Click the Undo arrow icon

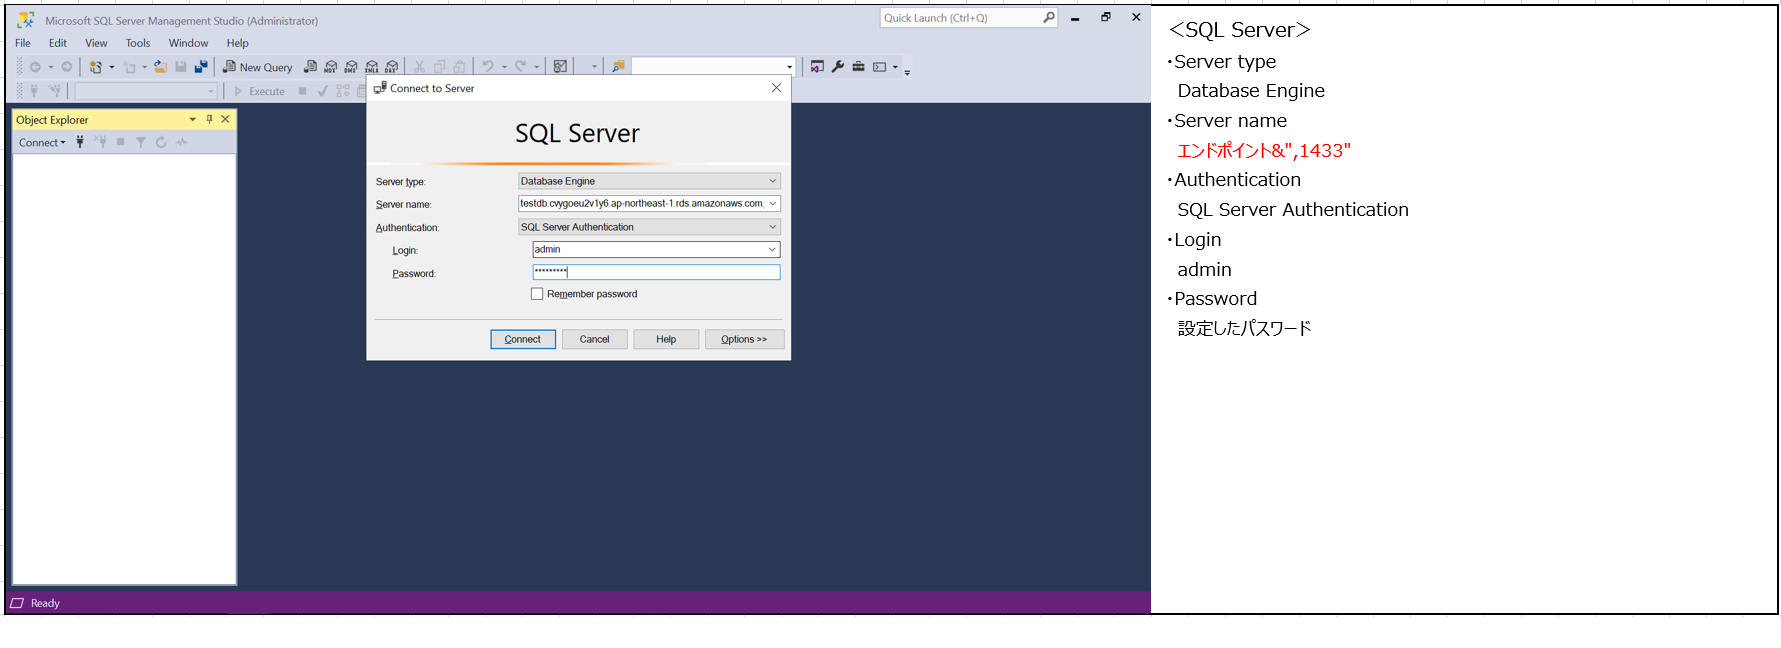click(x=488, y=67)
